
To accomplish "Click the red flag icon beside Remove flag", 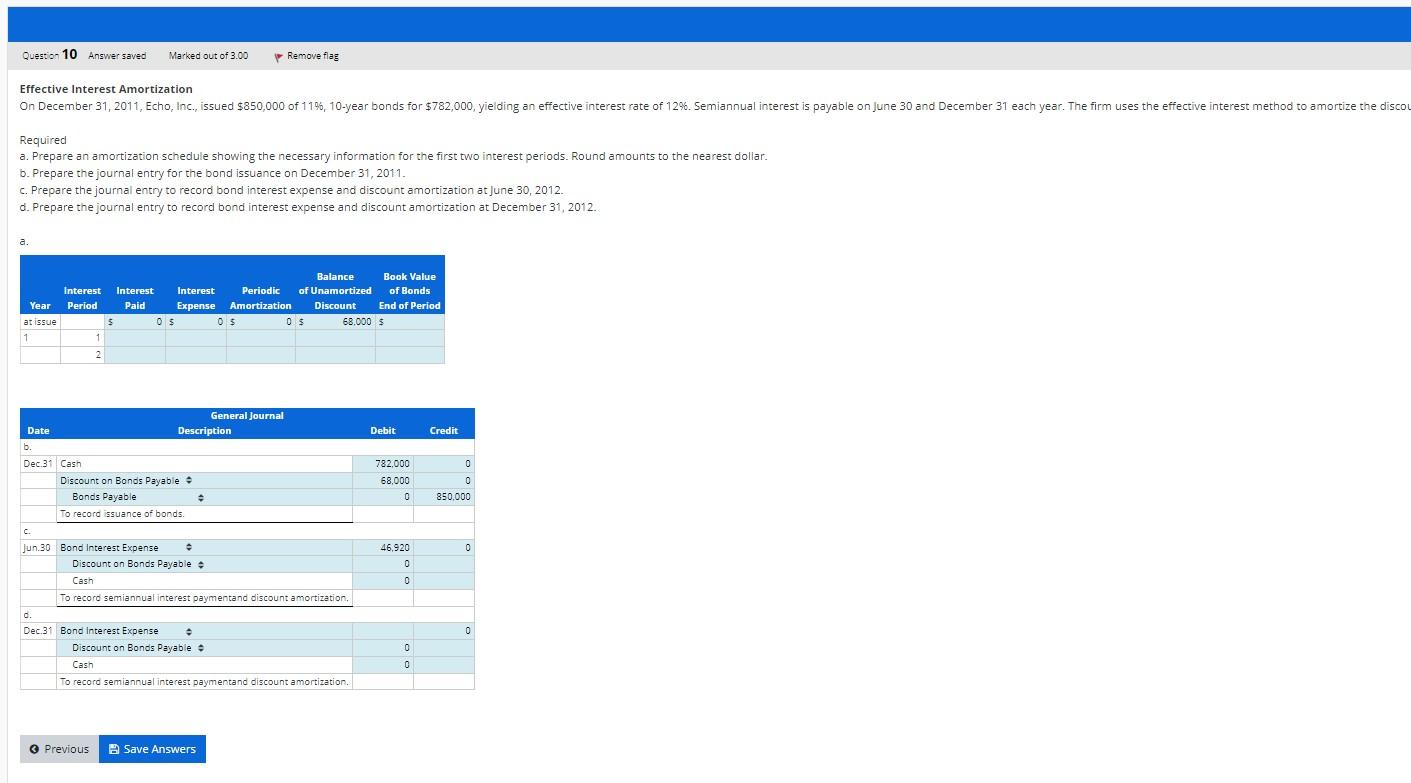I will (277, 56).
